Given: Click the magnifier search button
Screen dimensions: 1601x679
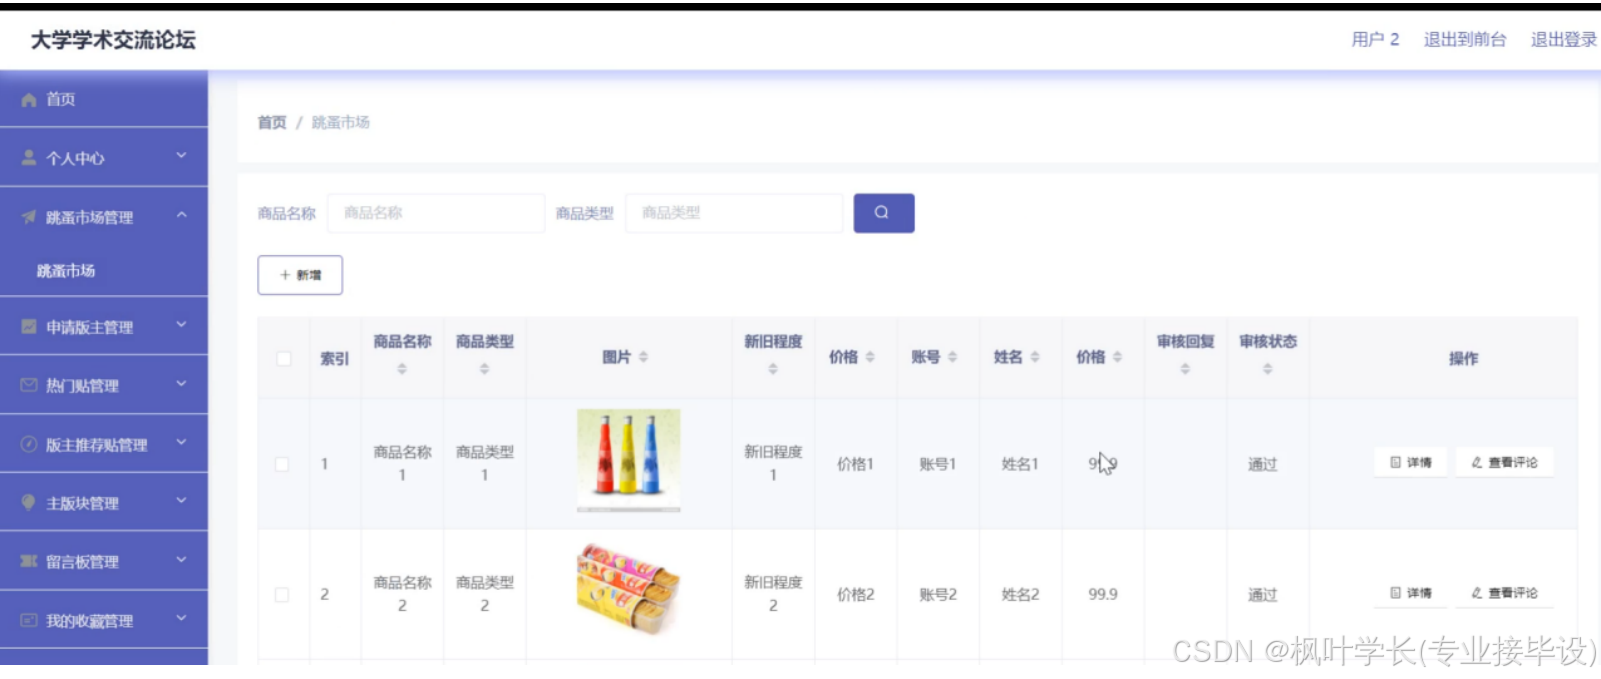Looking at the screenshot, I should tap(883, 213).
